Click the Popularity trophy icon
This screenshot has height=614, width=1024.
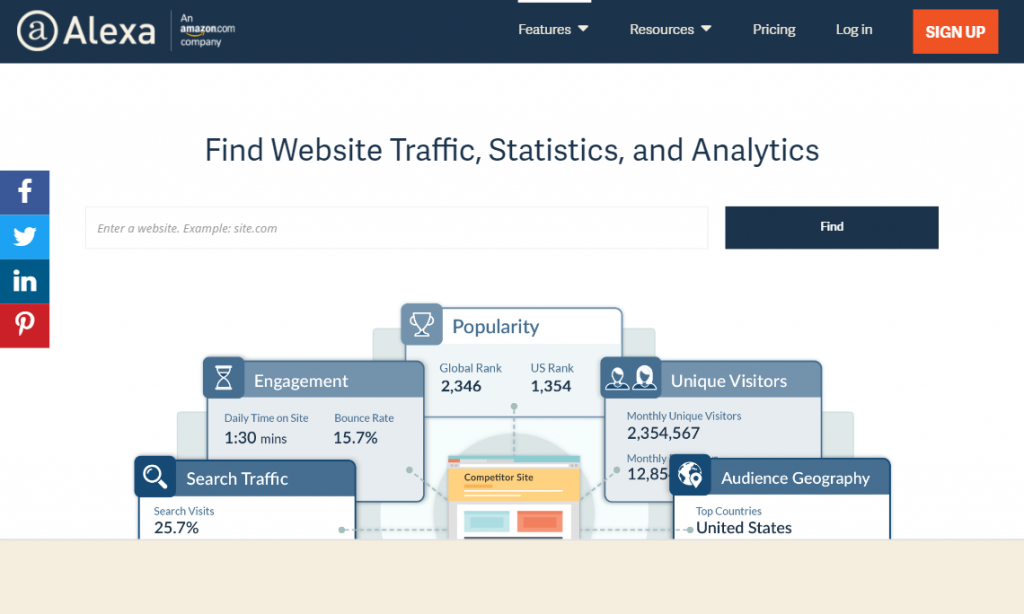point(421,325)
